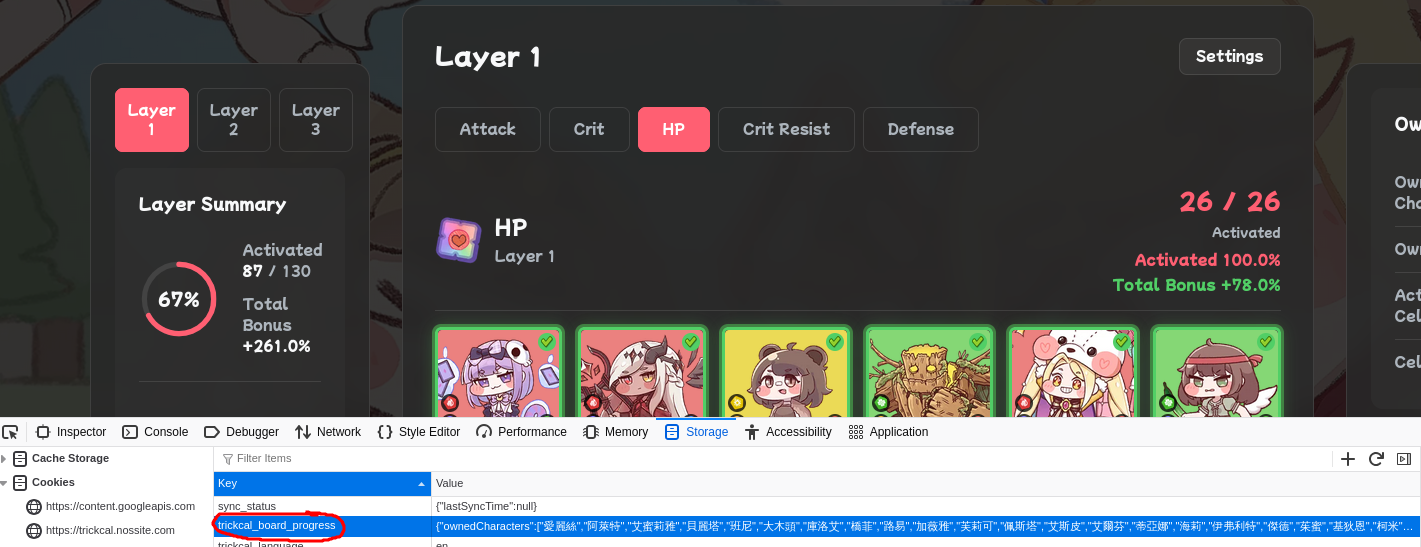The image size is (1421, 547).
Task: Click the red element badge on purple-haired card
Action: 449,403
